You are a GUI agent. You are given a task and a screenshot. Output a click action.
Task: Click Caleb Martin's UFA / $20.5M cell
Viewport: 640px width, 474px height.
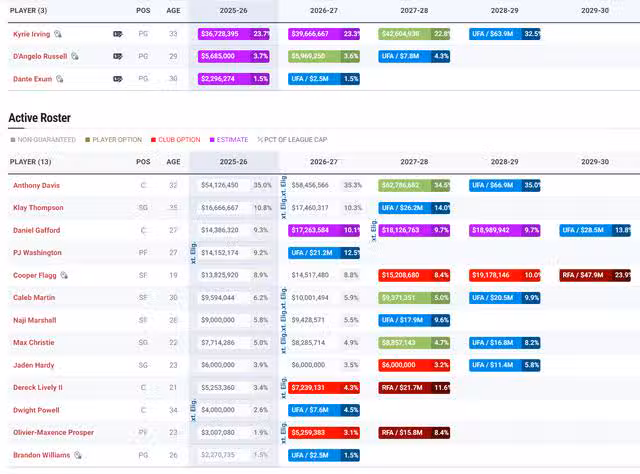pos(504,298)
